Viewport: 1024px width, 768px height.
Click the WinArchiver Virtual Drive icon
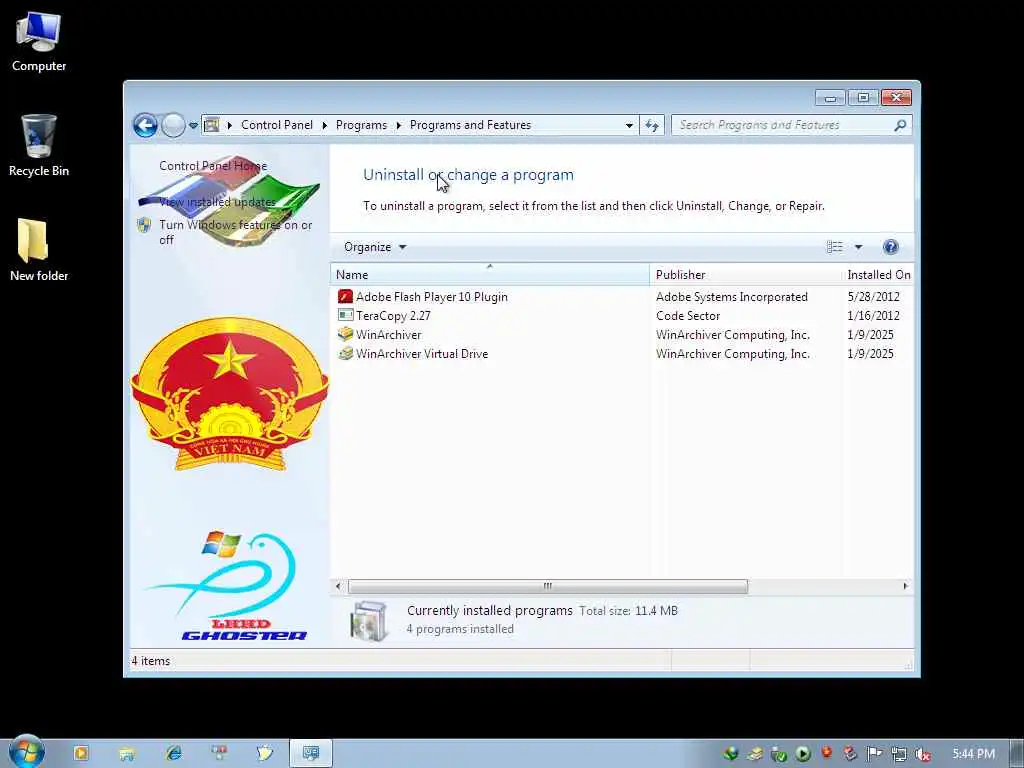pyautogui.click(x=345, y=353)
